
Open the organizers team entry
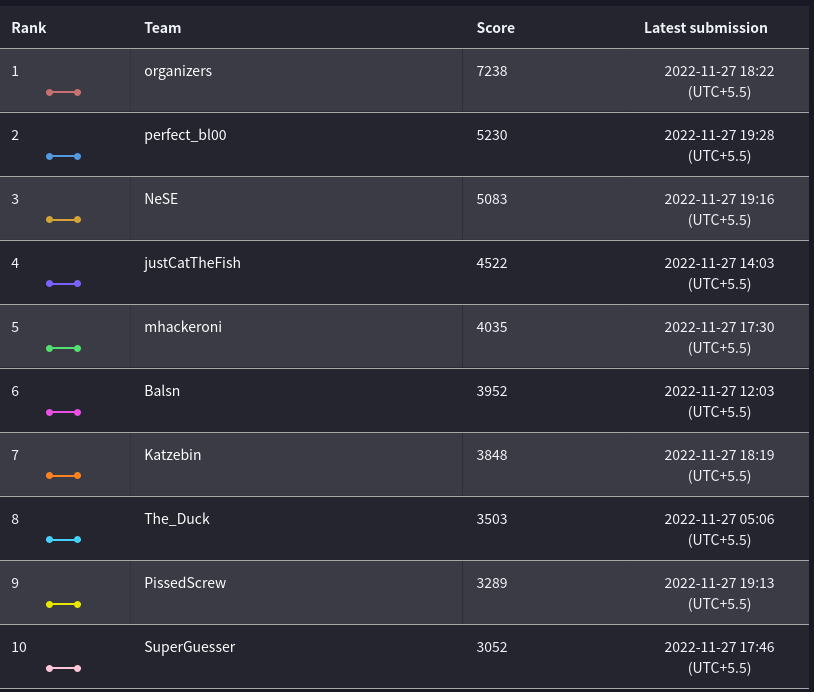178,71
